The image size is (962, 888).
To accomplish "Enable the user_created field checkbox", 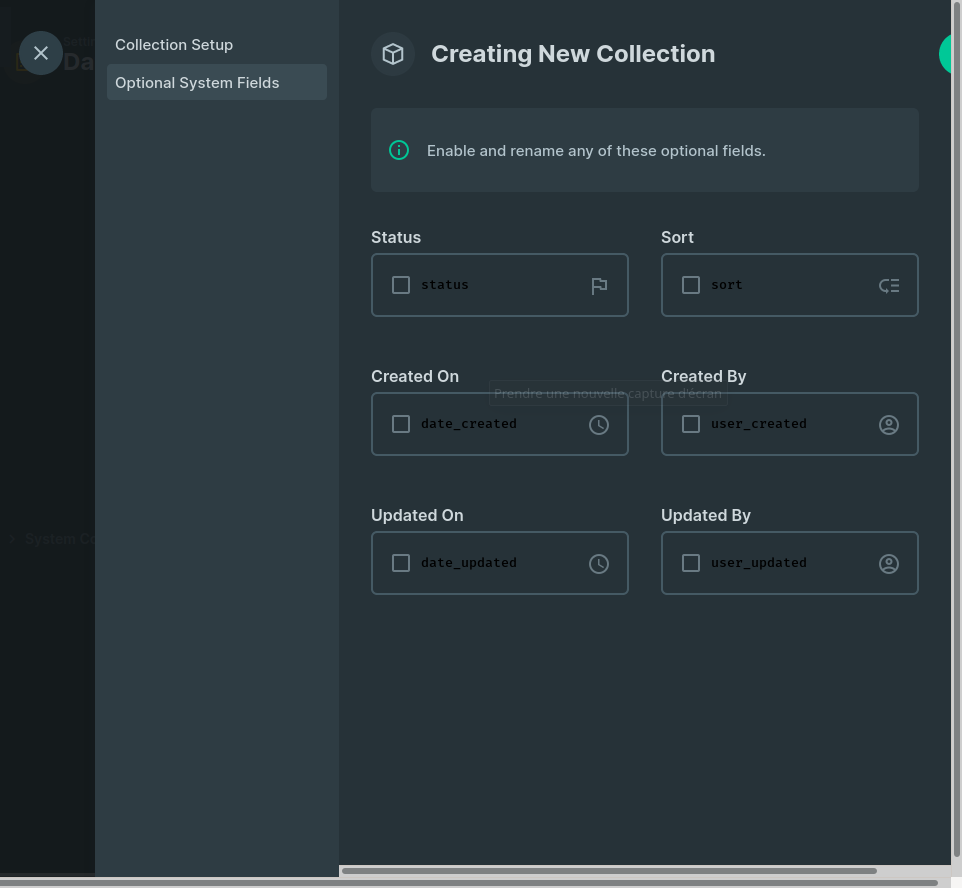I will (x=691, y=424).
